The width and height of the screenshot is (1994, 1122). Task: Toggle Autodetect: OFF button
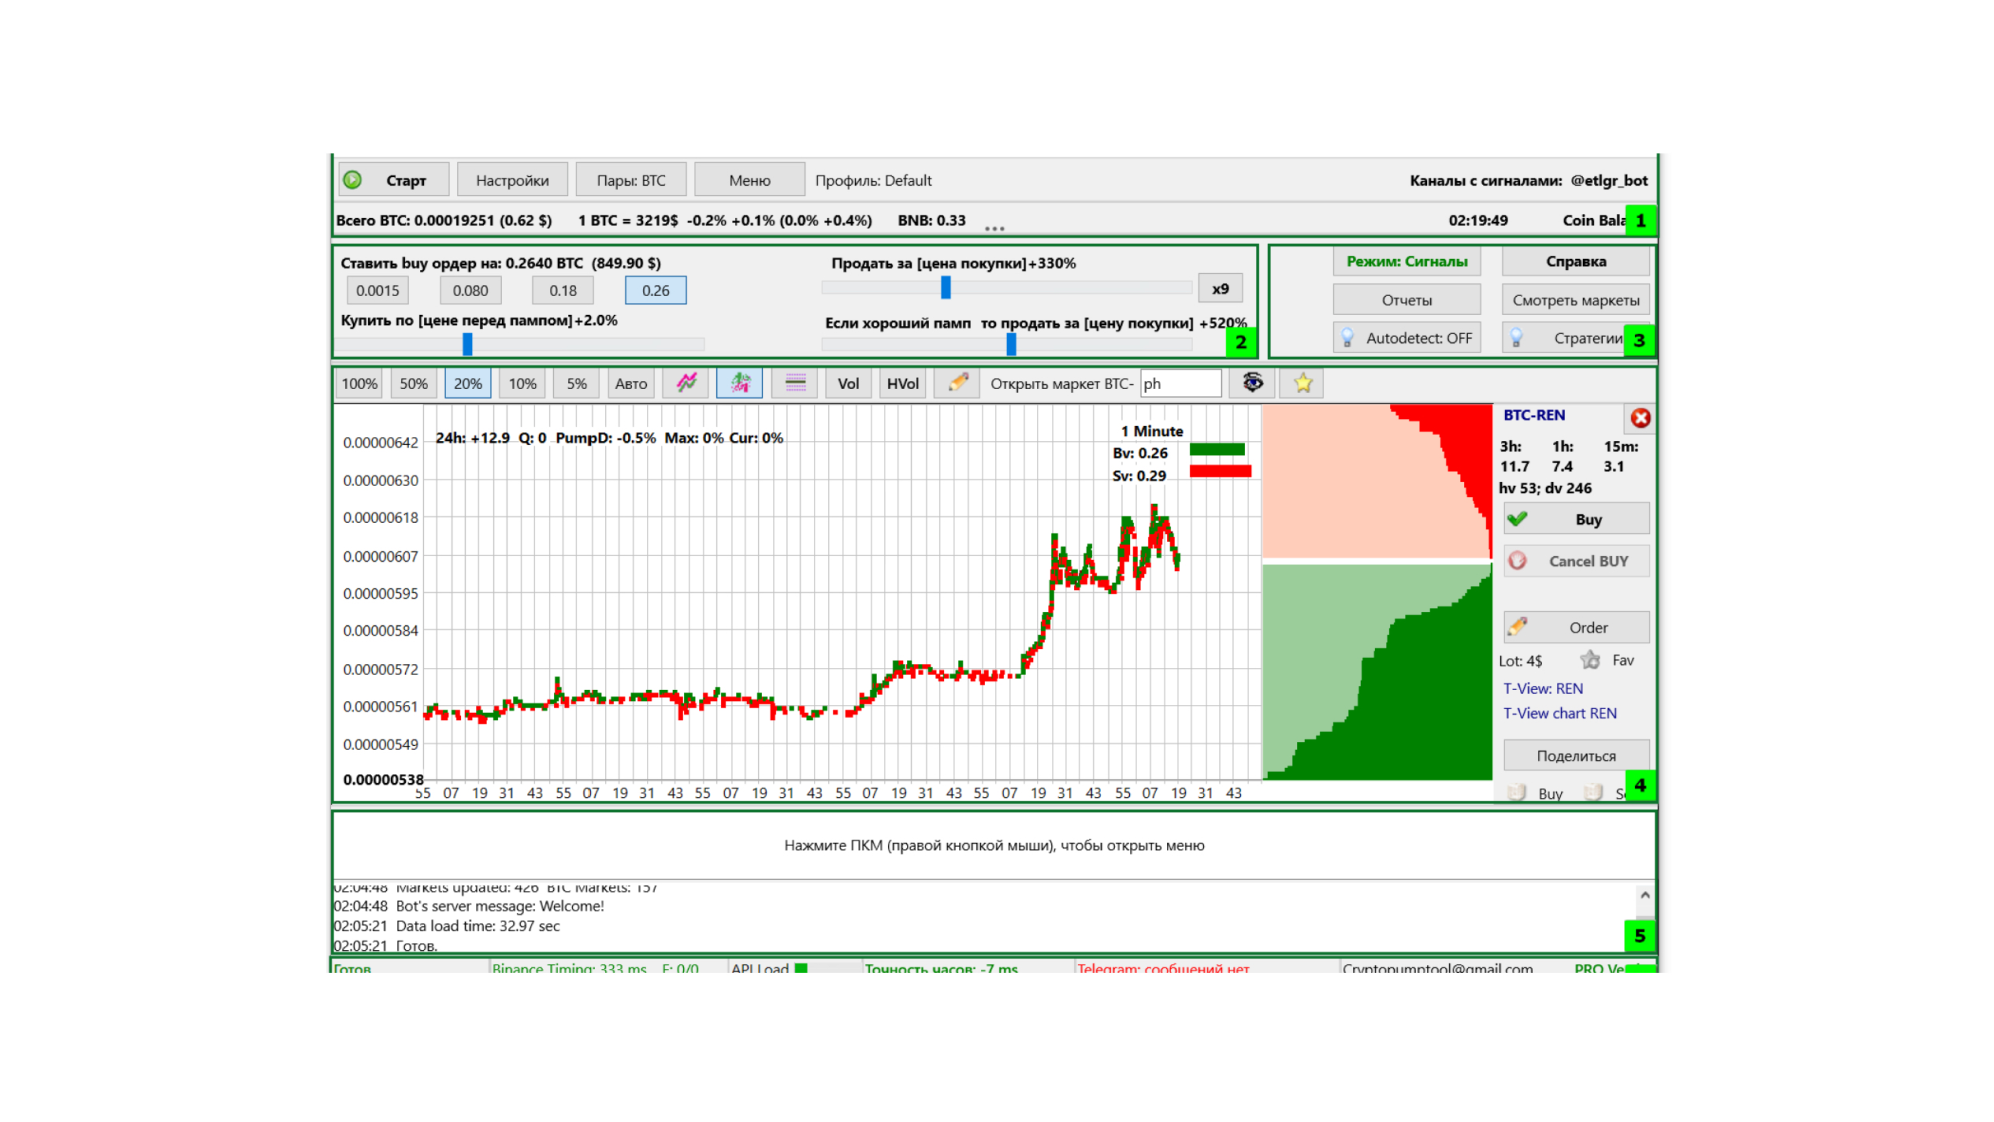1407,338
